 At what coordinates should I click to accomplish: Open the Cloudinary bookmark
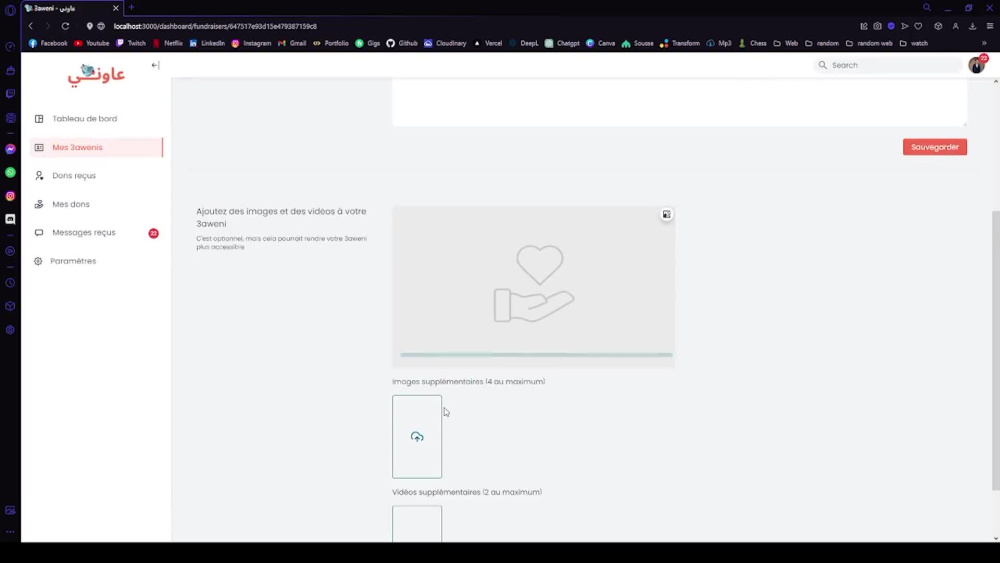tap(445, 43)
